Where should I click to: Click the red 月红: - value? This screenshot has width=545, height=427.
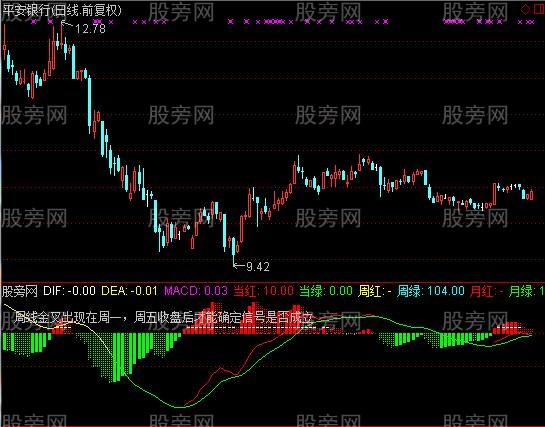click(x=487, y=291)
